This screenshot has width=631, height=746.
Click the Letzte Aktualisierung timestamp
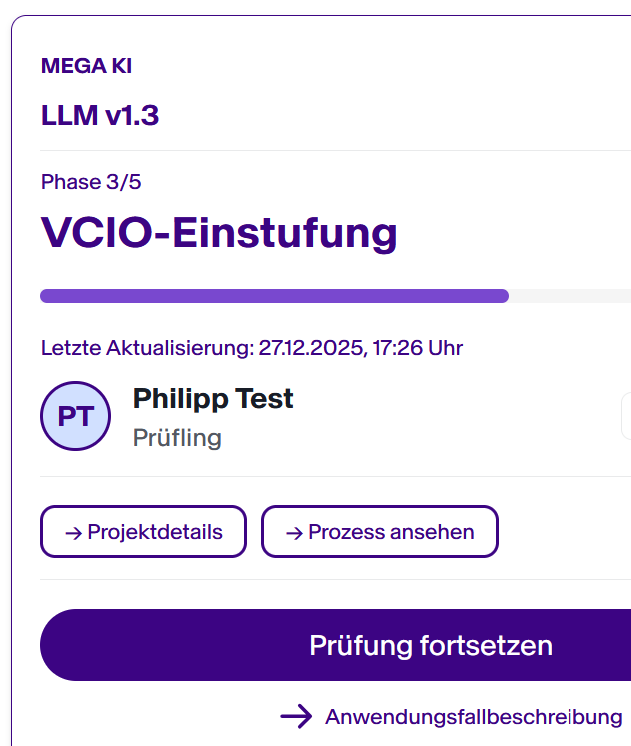pyautogui.click(x=251, y=348)
